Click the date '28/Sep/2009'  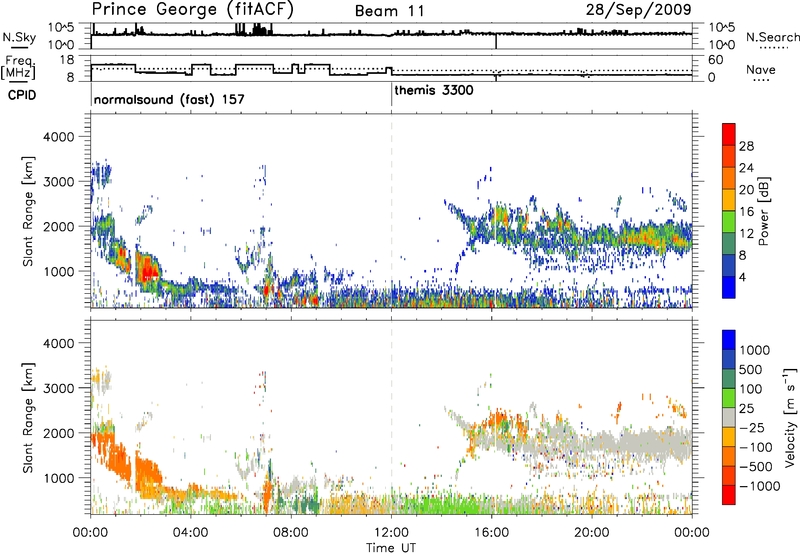point(638,10)
